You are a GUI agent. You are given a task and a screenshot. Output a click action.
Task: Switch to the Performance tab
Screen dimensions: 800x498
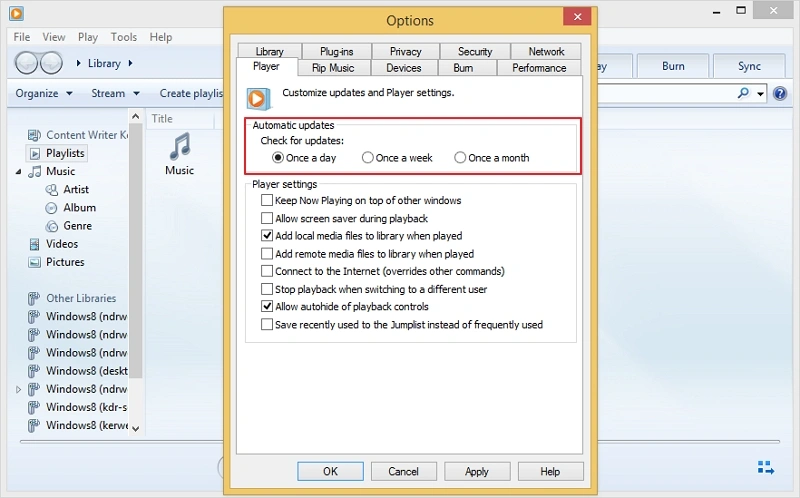point(539,68)
